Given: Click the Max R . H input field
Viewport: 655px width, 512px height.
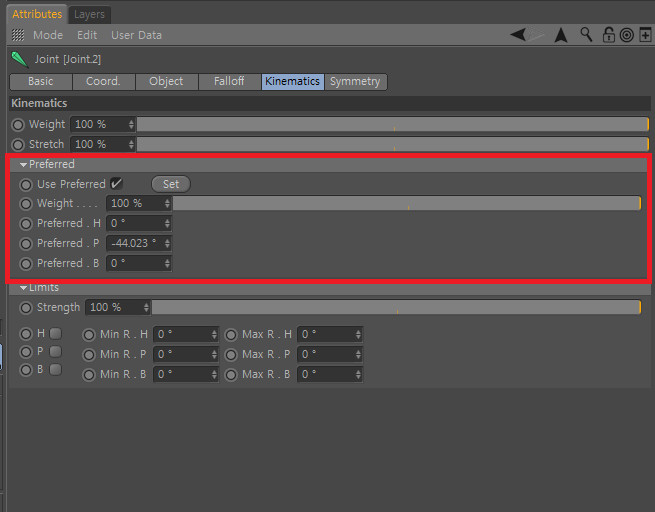Looking at the screenshot, I should click(330, 334).
